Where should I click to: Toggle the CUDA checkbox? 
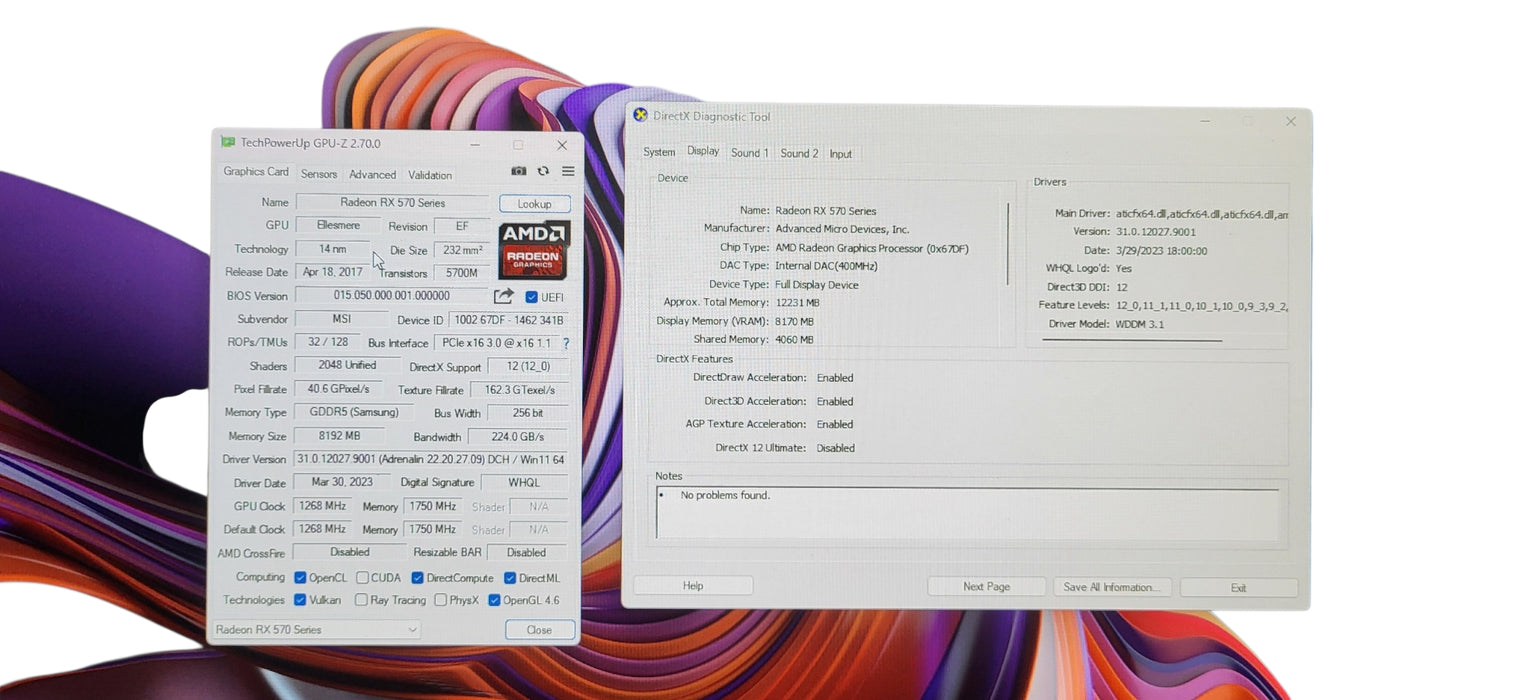[363, 578]
